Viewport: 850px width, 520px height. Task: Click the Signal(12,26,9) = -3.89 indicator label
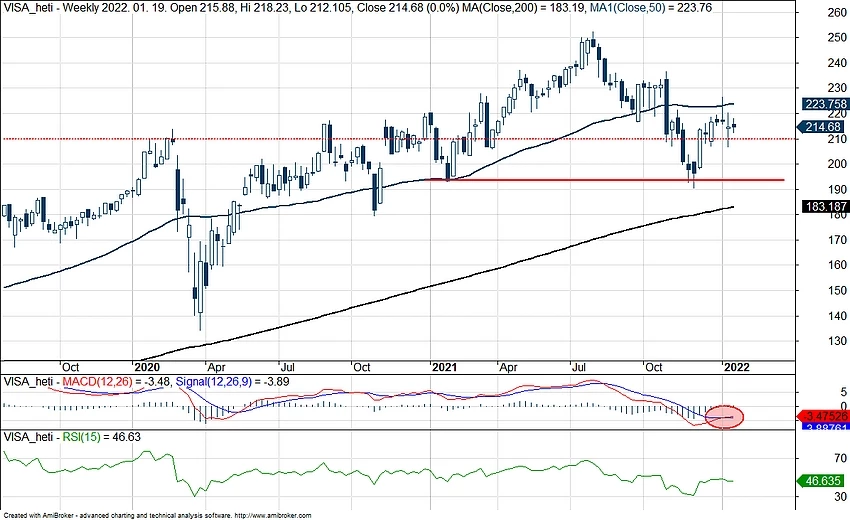pyautogui.click(x=233, y=382)
